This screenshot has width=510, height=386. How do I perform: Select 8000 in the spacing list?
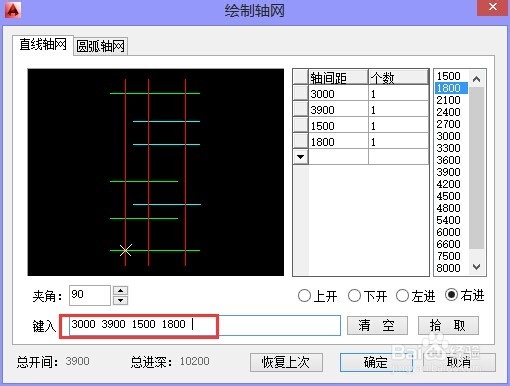449,268
